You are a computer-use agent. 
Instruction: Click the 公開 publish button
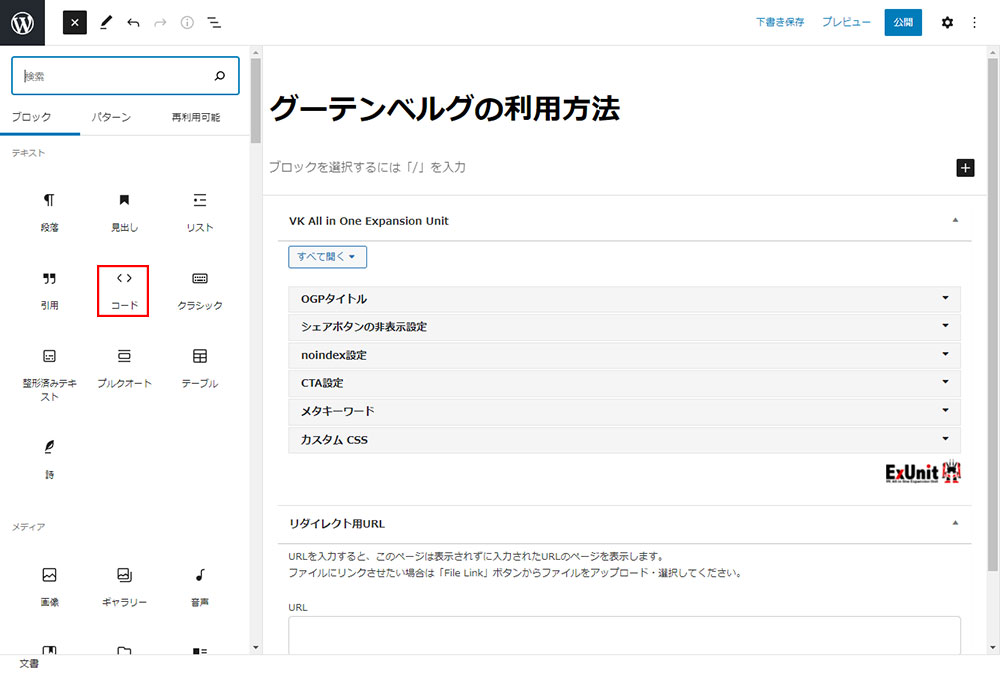[903, 22]
